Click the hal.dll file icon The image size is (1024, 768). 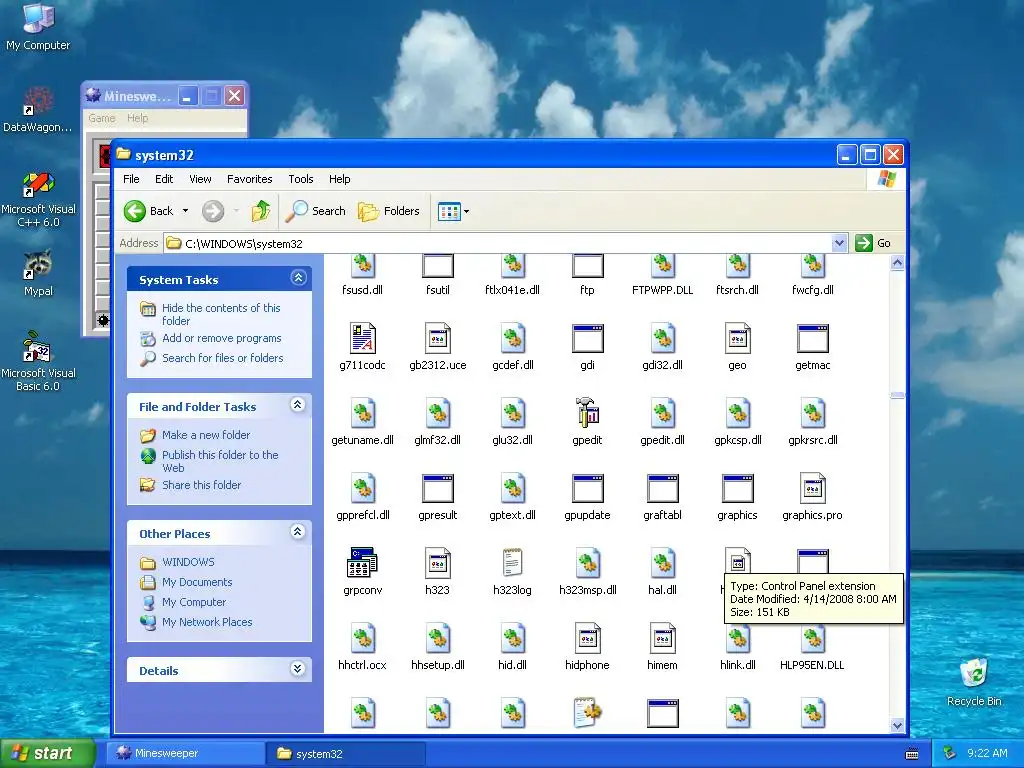click(x=662, y=562)
